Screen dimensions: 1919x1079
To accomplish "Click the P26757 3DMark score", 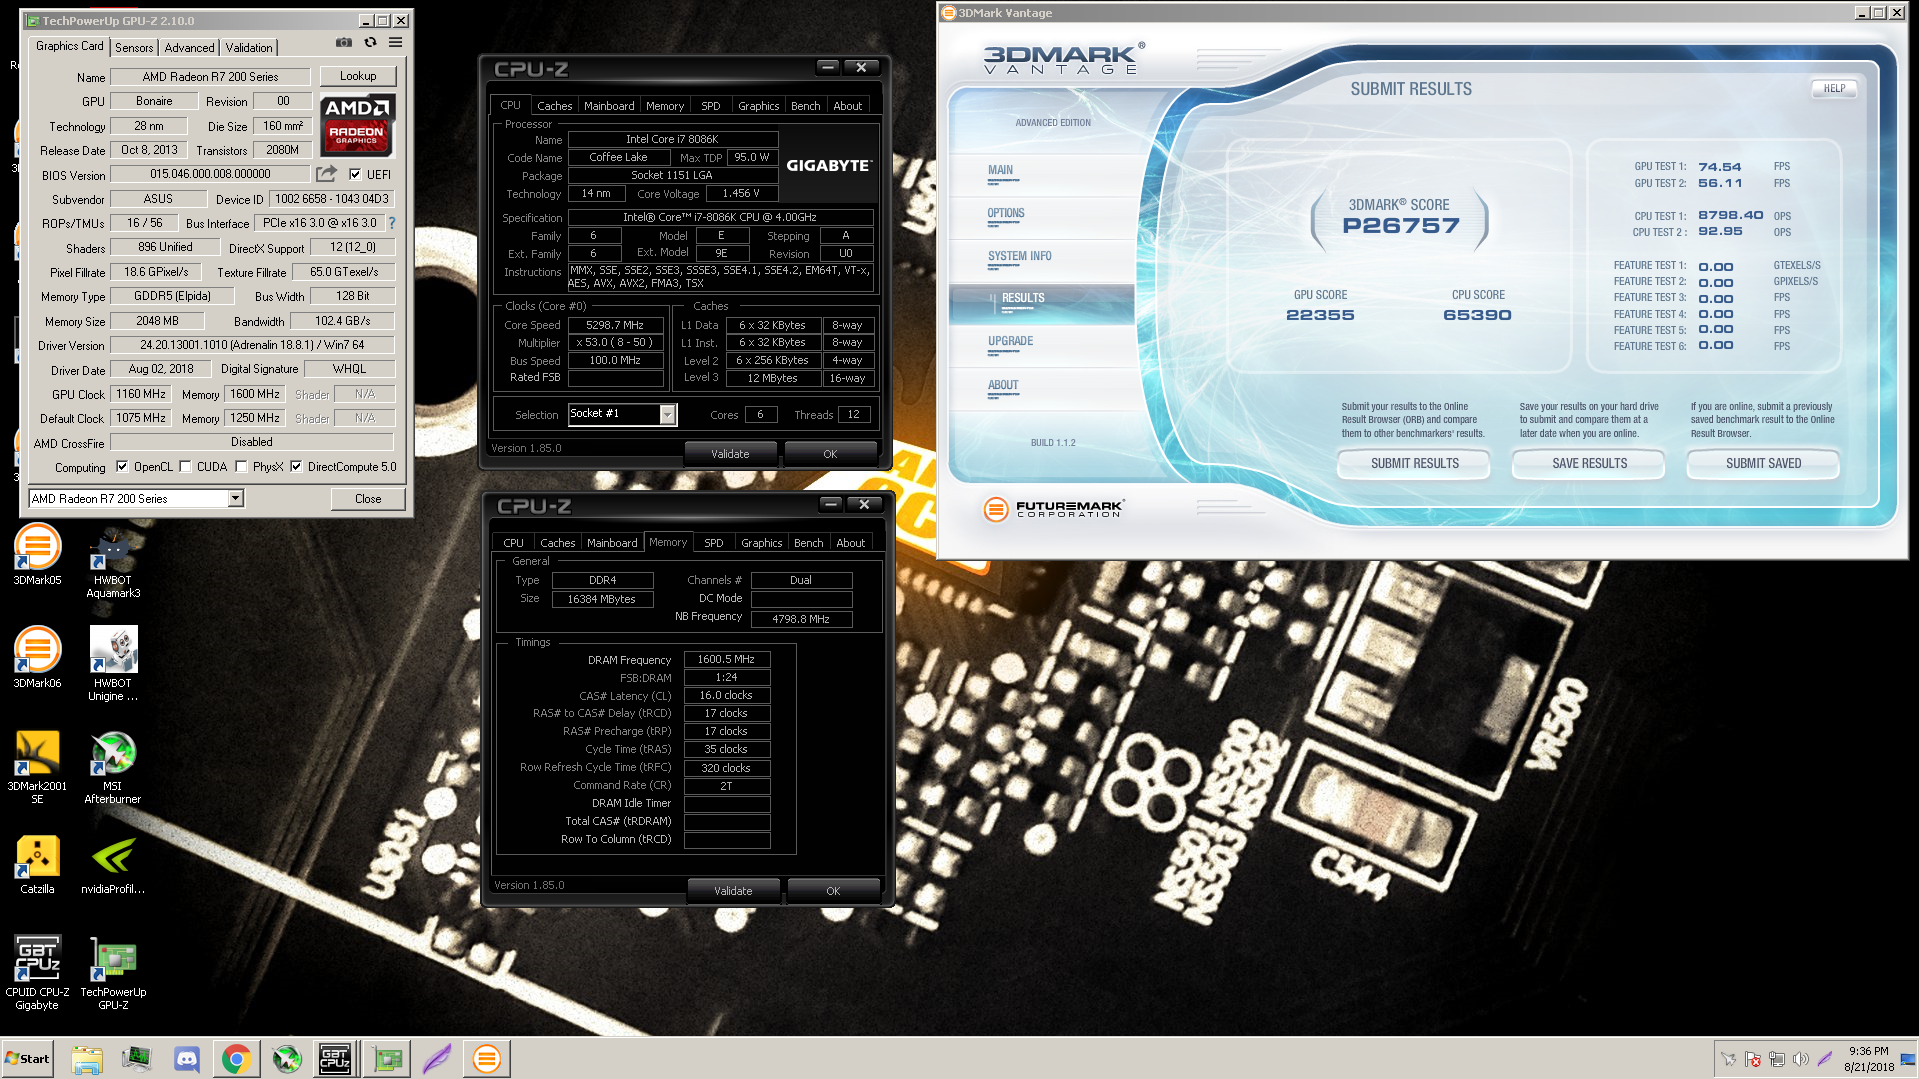I will [1401, 226].
